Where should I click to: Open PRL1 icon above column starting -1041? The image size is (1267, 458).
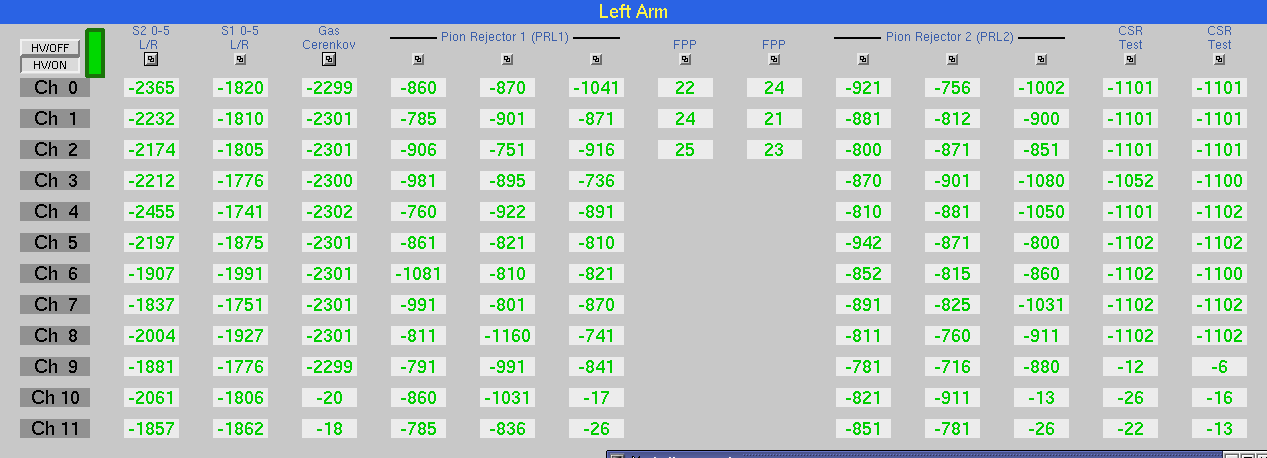[596, 59]
